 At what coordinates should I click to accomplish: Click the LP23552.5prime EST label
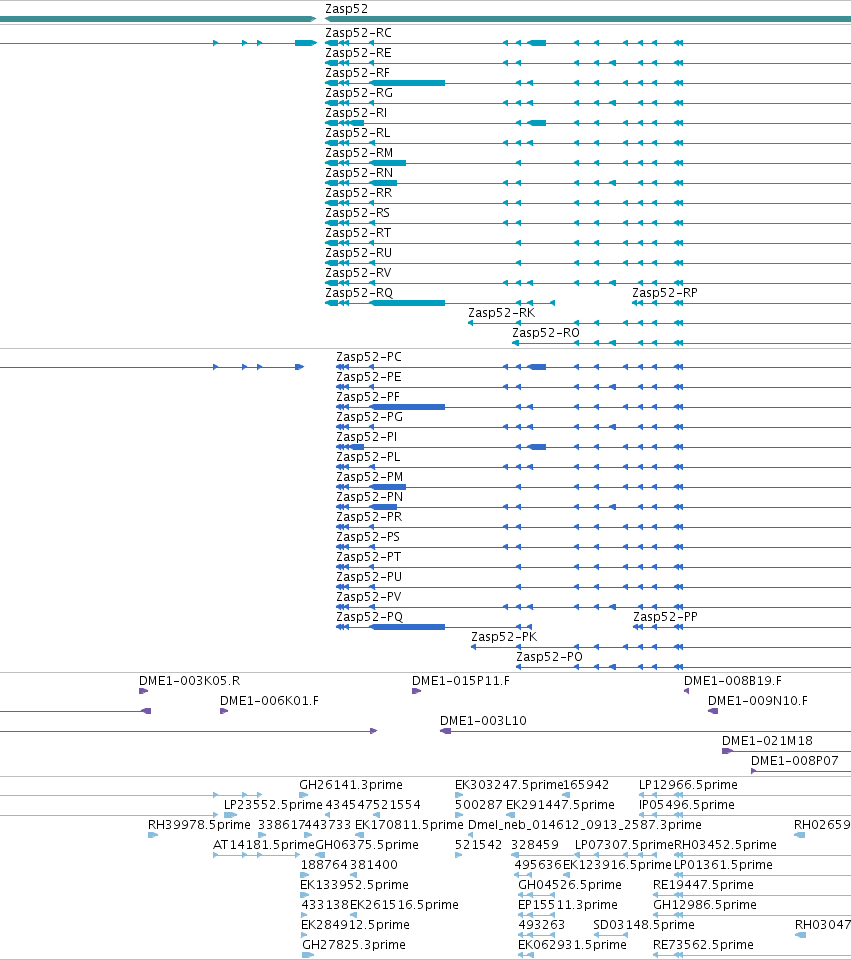273,805
